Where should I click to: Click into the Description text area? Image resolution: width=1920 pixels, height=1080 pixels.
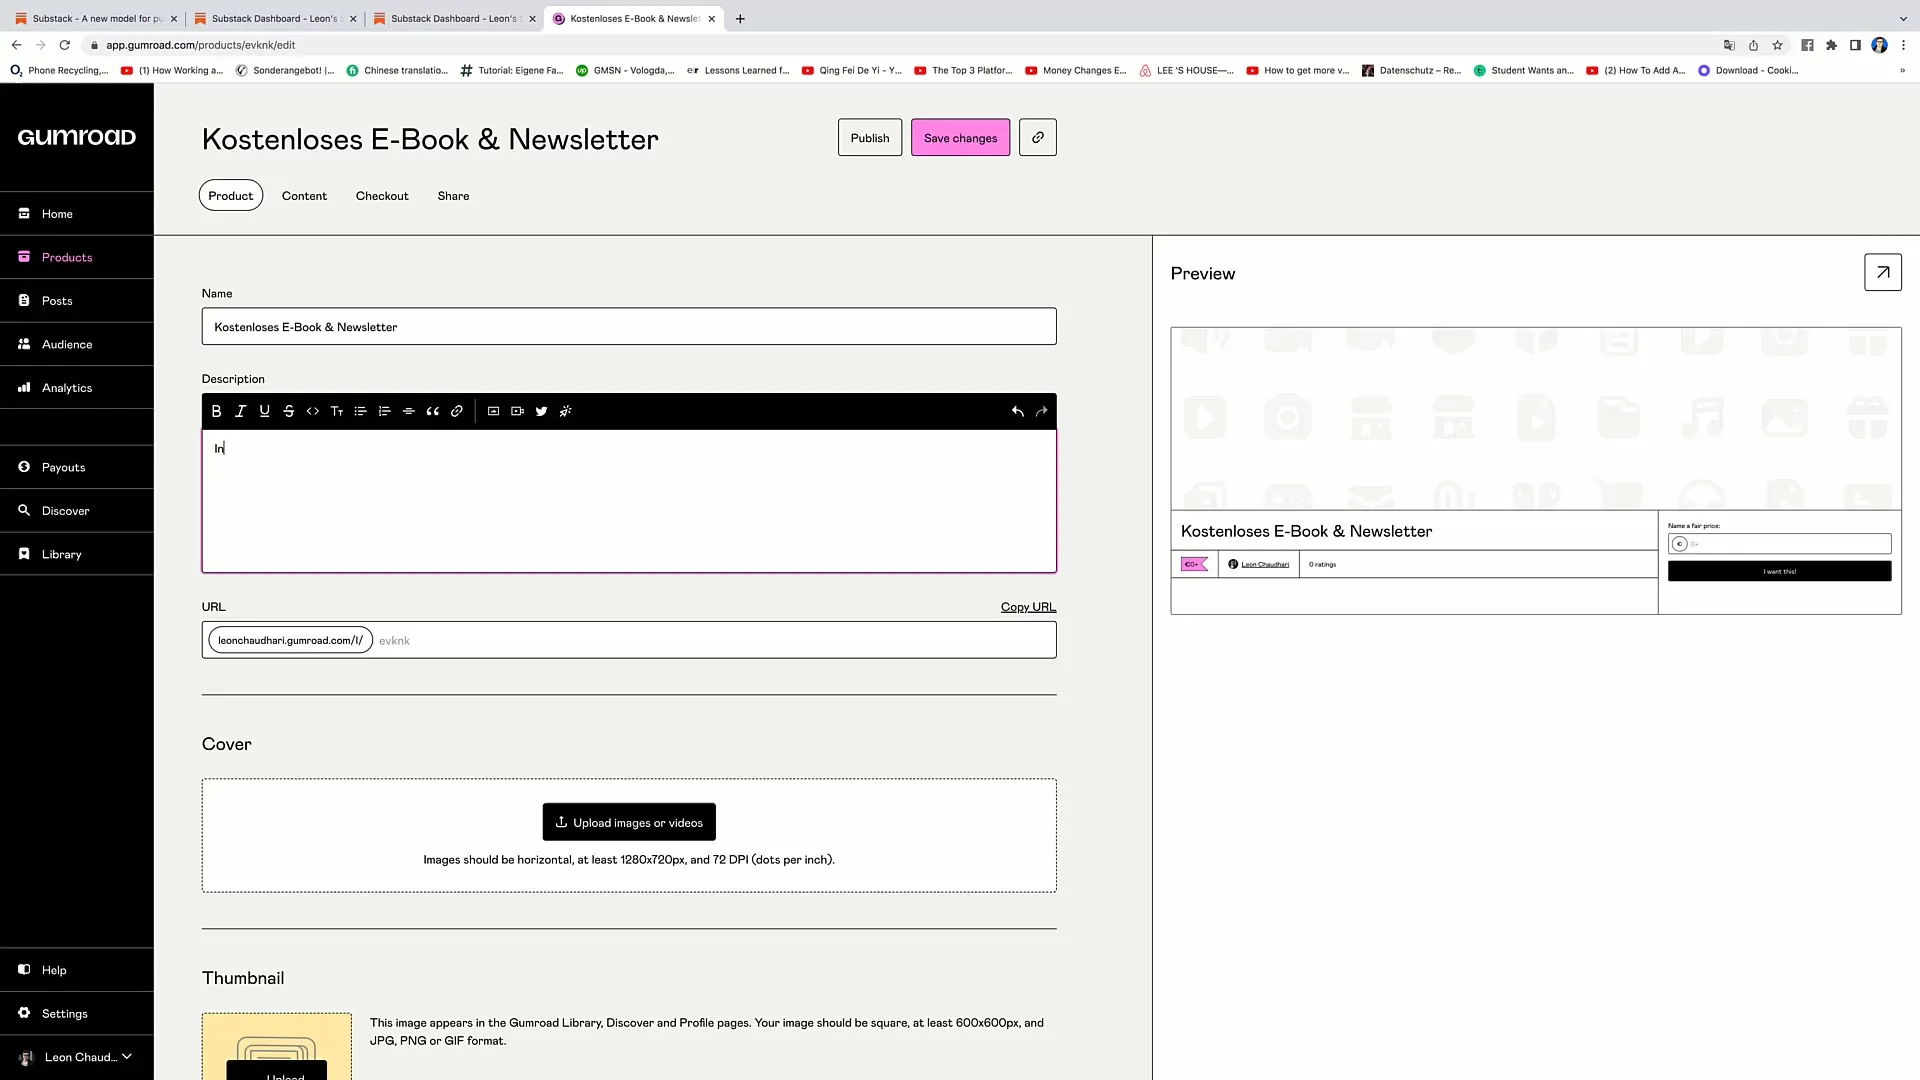pyautogui.click(x=629, y=501)
